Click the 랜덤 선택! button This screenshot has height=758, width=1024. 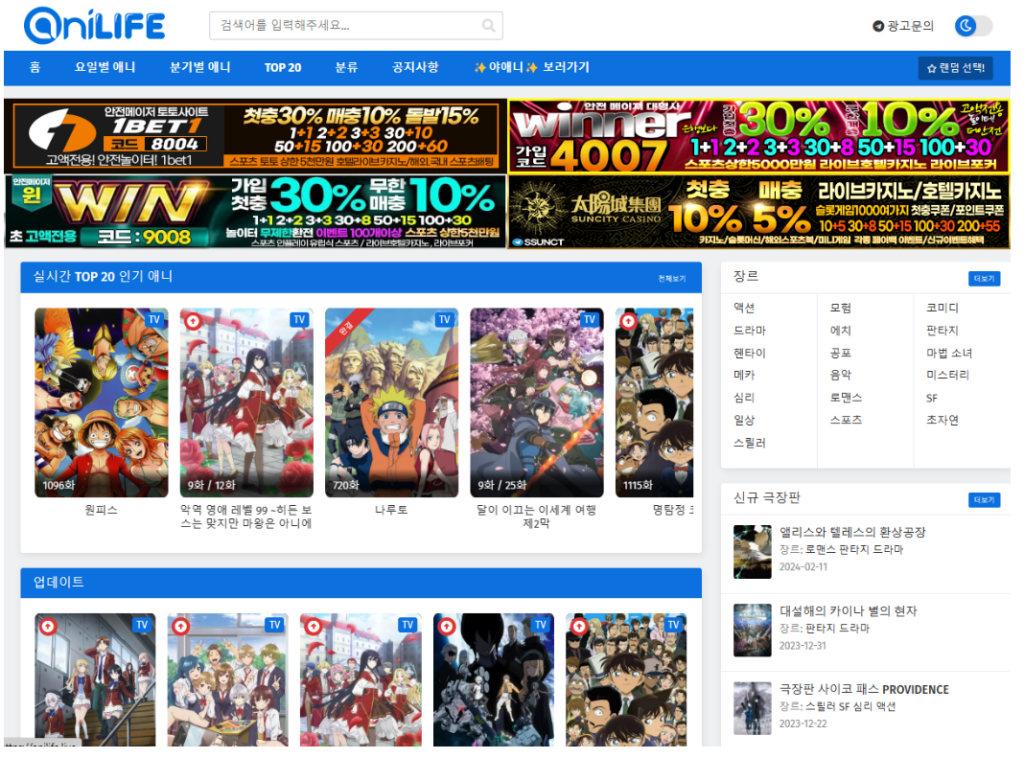(x=955, y=68)
